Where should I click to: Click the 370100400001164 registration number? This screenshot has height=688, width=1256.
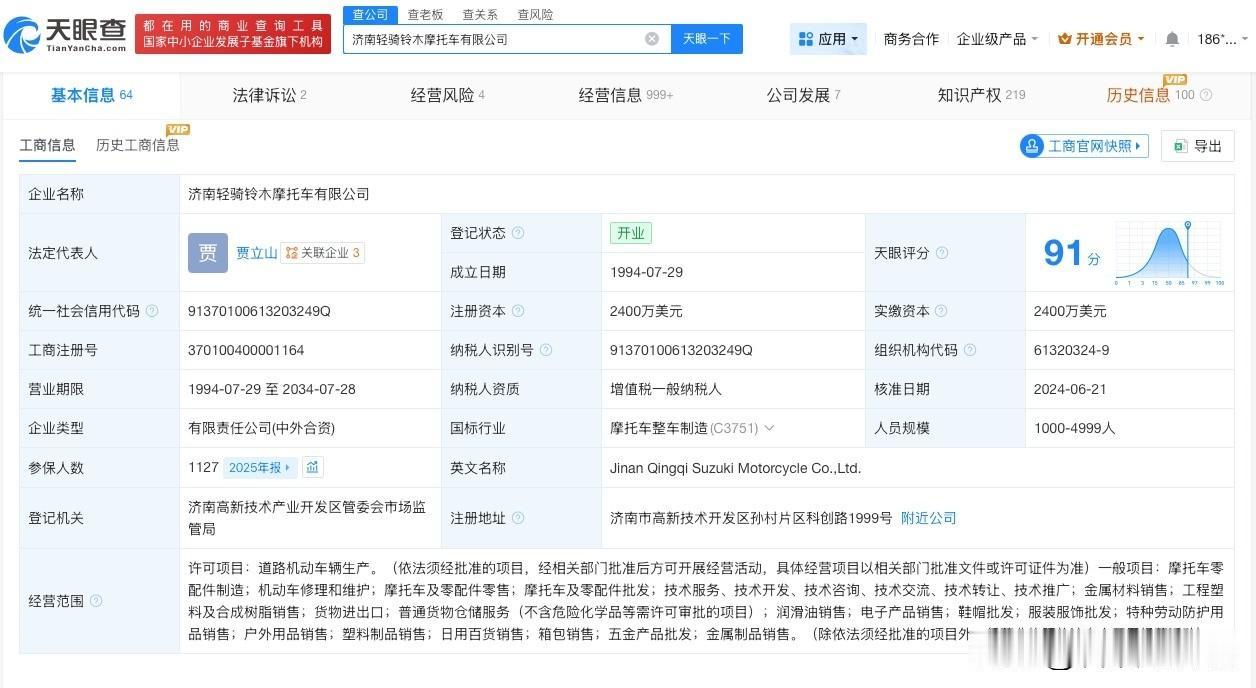click(x=246, y=350)
